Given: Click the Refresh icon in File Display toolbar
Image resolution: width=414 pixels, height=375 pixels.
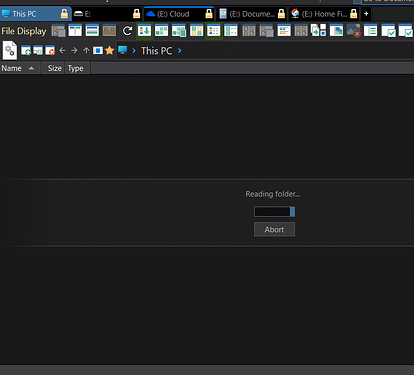Looking at the screenshot, I should point(127,31).
